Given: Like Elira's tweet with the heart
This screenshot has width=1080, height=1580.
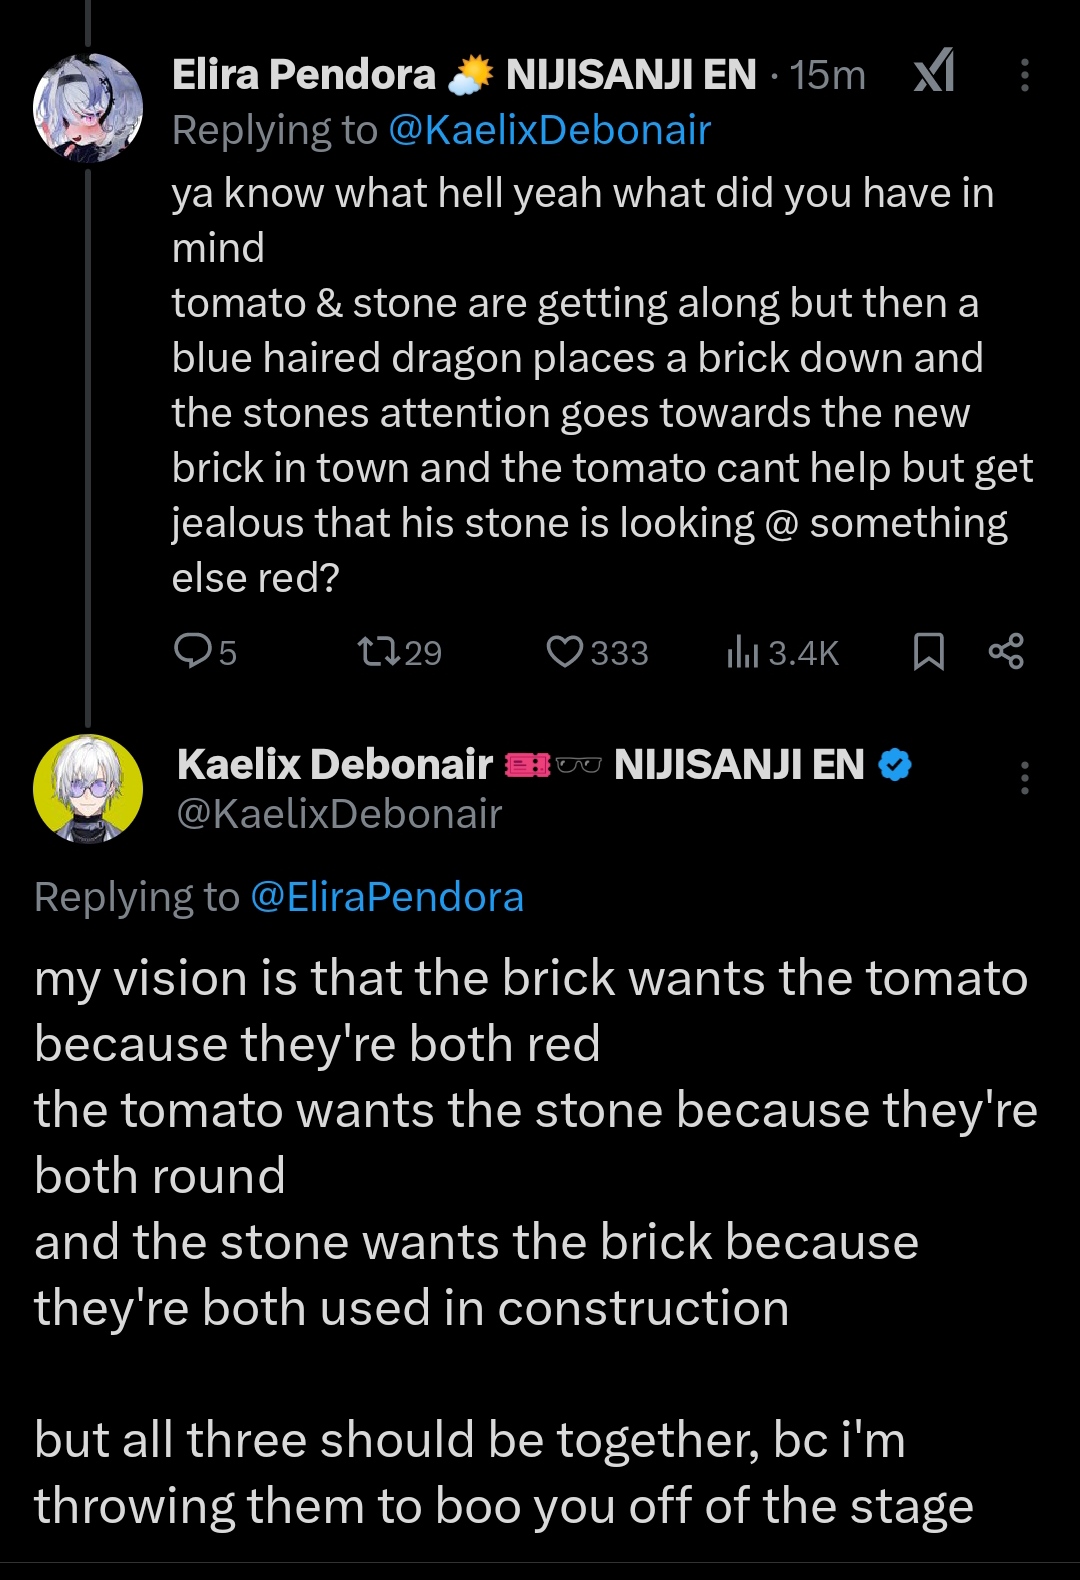Looking at the screenshot, I should coord(565,652).
